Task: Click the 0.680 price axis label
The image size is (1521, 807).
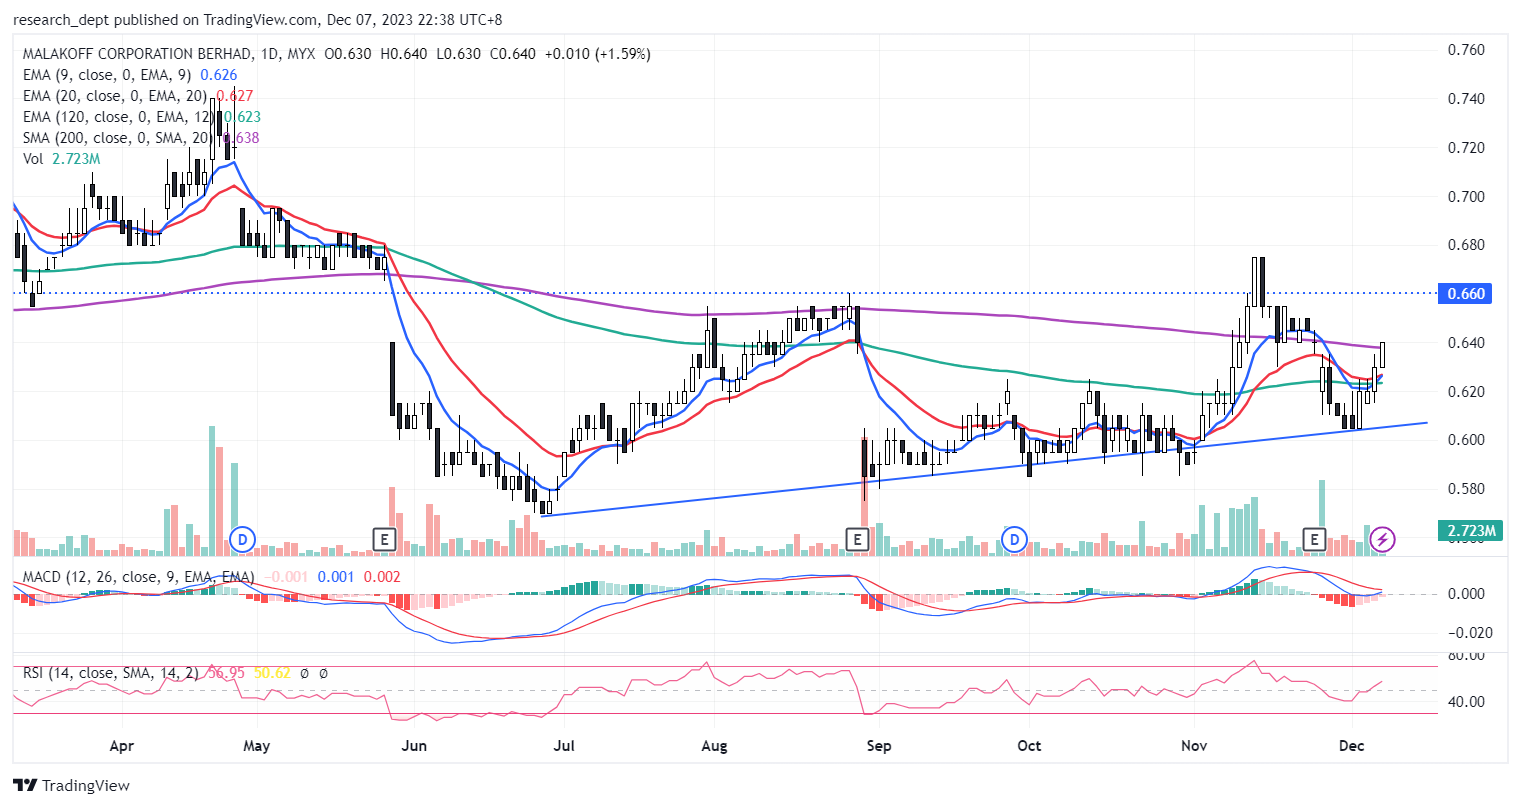Action: click(1466, 246)
